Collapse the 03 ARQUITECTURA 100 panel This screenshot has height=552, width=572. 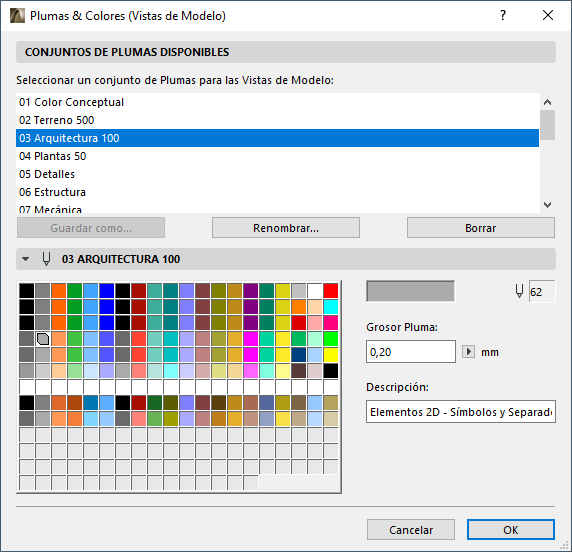(x=25, y=259)
